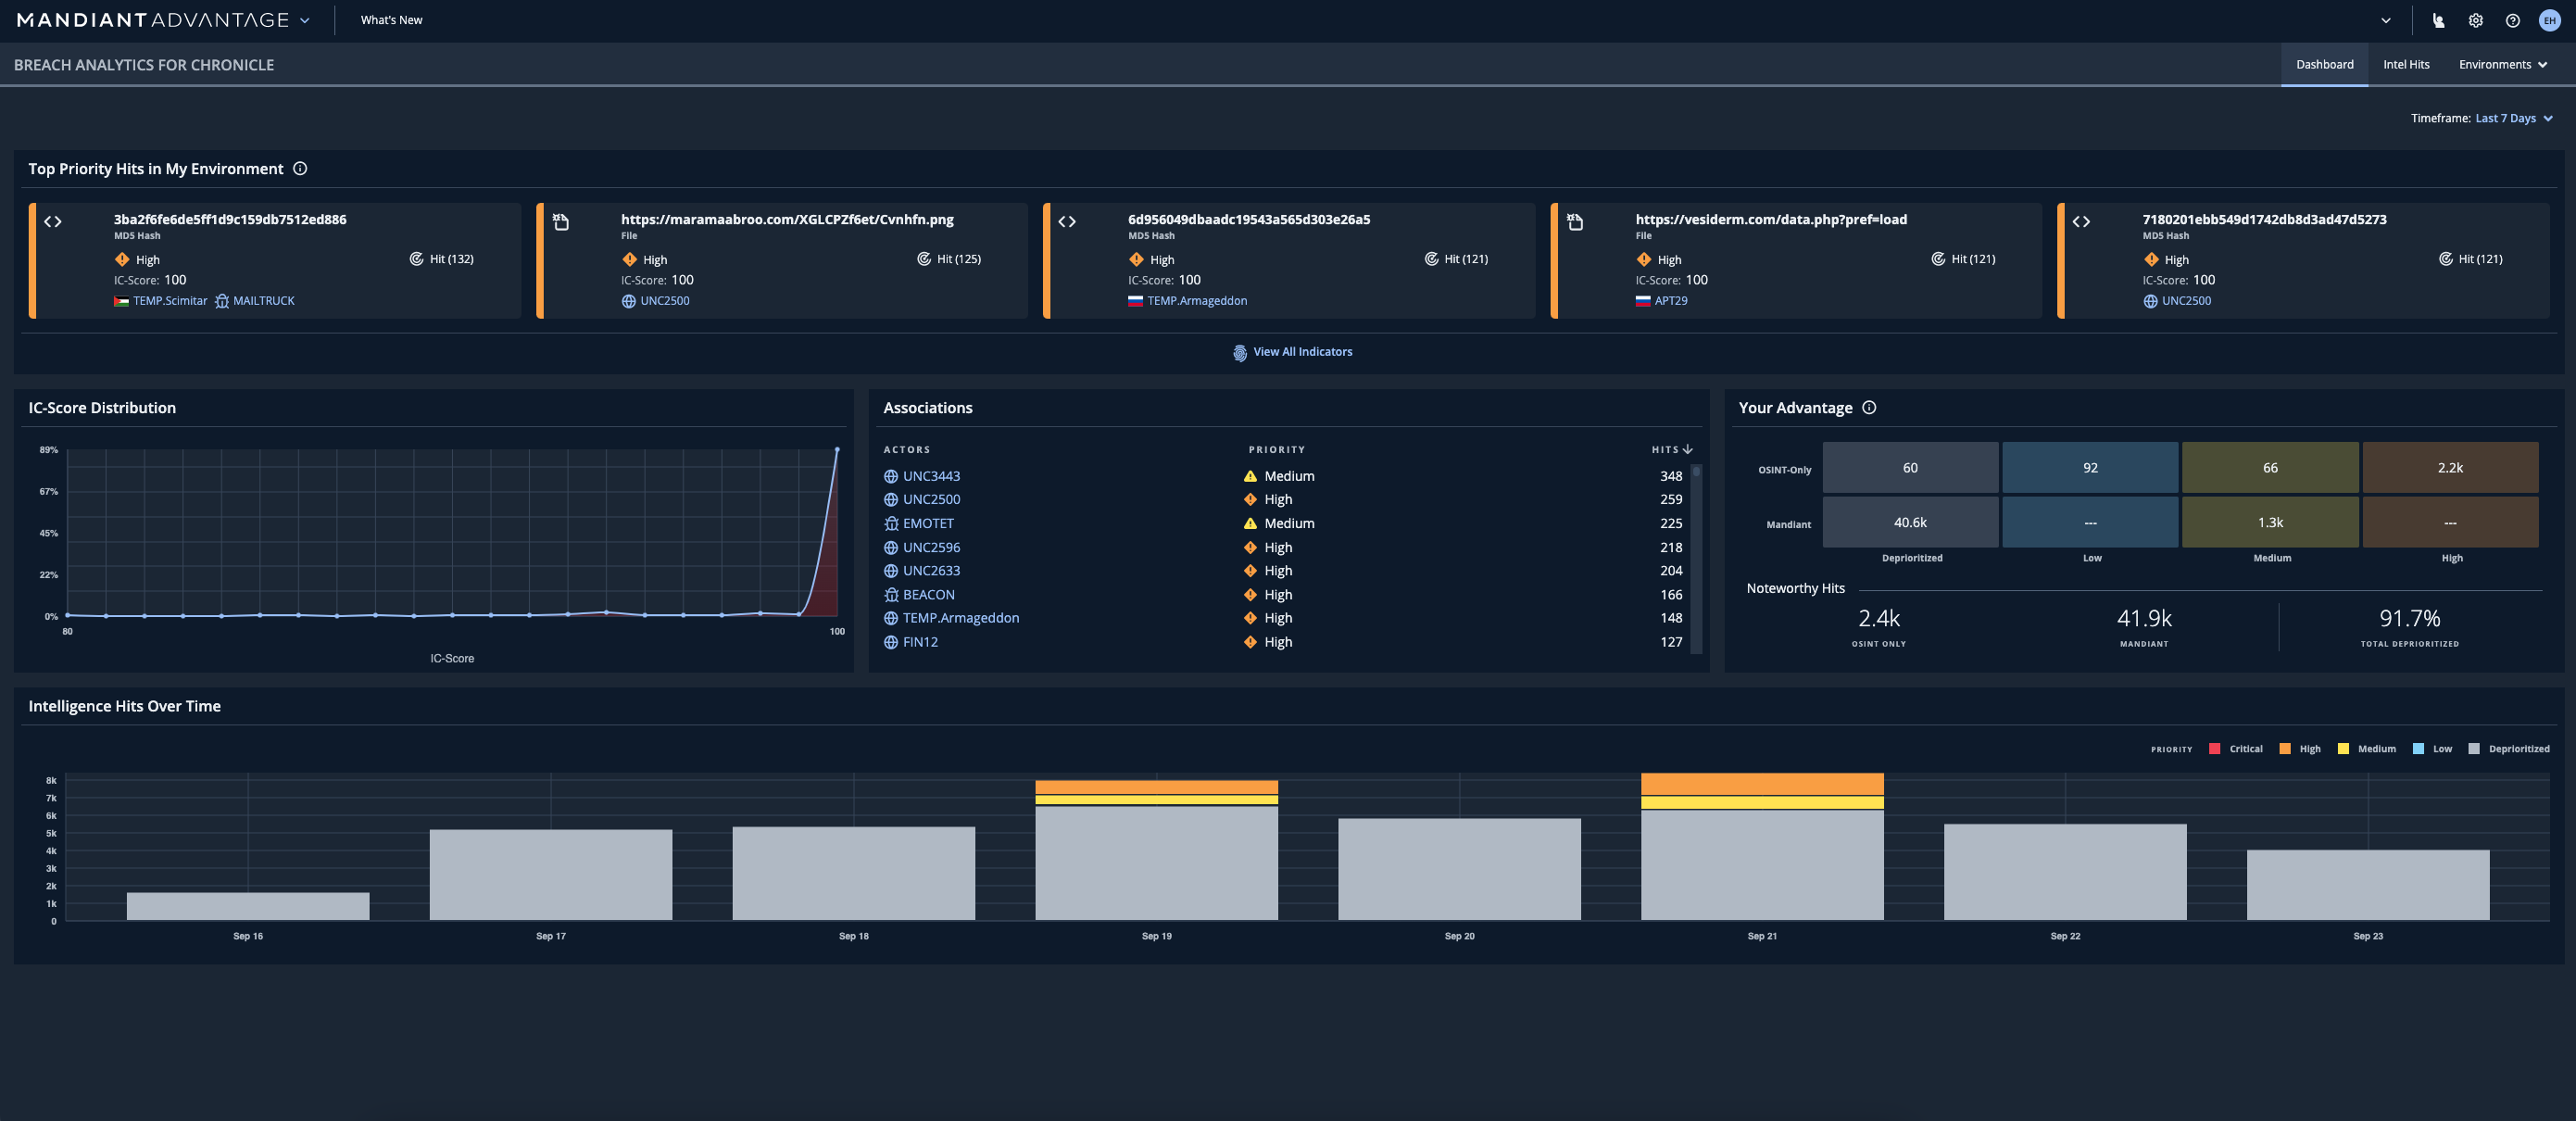Open the Mandiant Advantage product switcher chevron
The height and width of the screenshot is (1121, 2576).
305,20
